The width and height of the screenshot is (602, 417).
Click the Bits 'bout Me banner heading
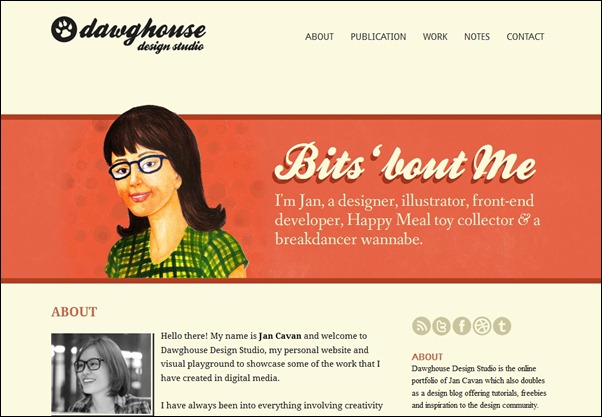tap(405, 163)
